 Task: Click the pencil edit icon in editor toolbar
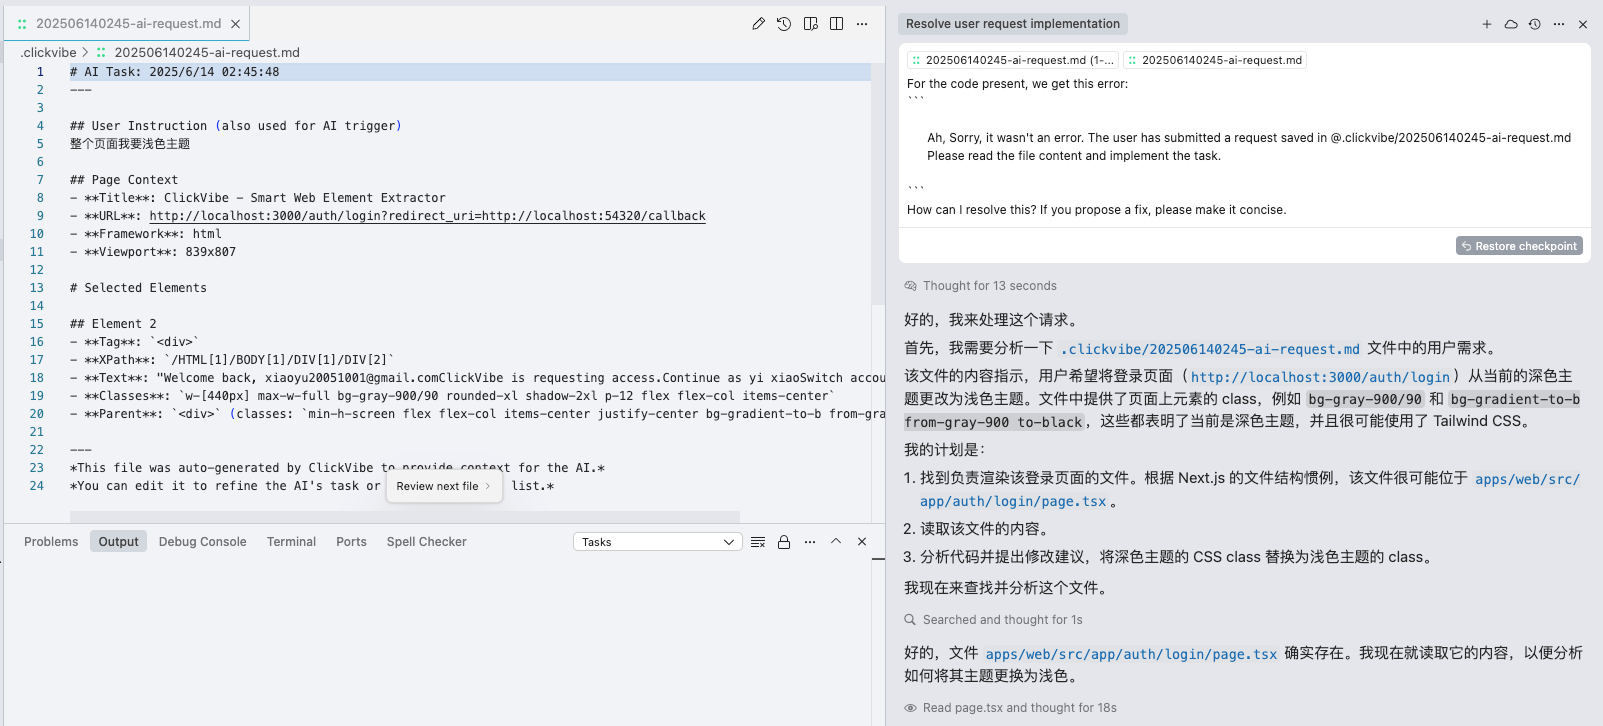758,24
